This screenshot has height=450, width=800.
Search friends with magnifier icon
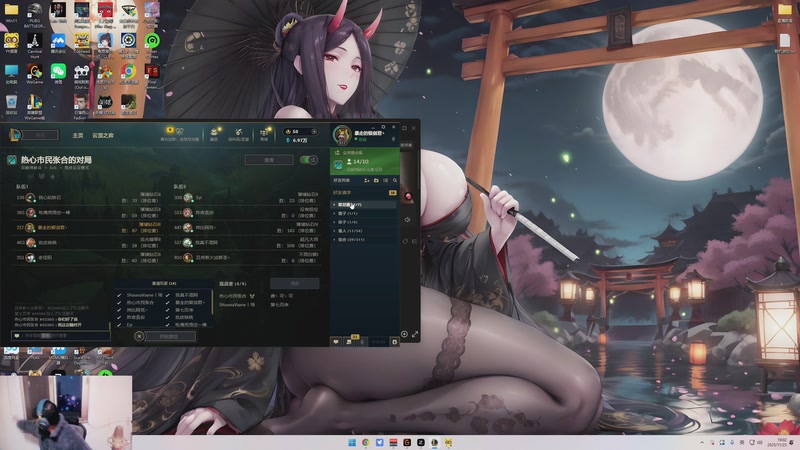[394, 181]
